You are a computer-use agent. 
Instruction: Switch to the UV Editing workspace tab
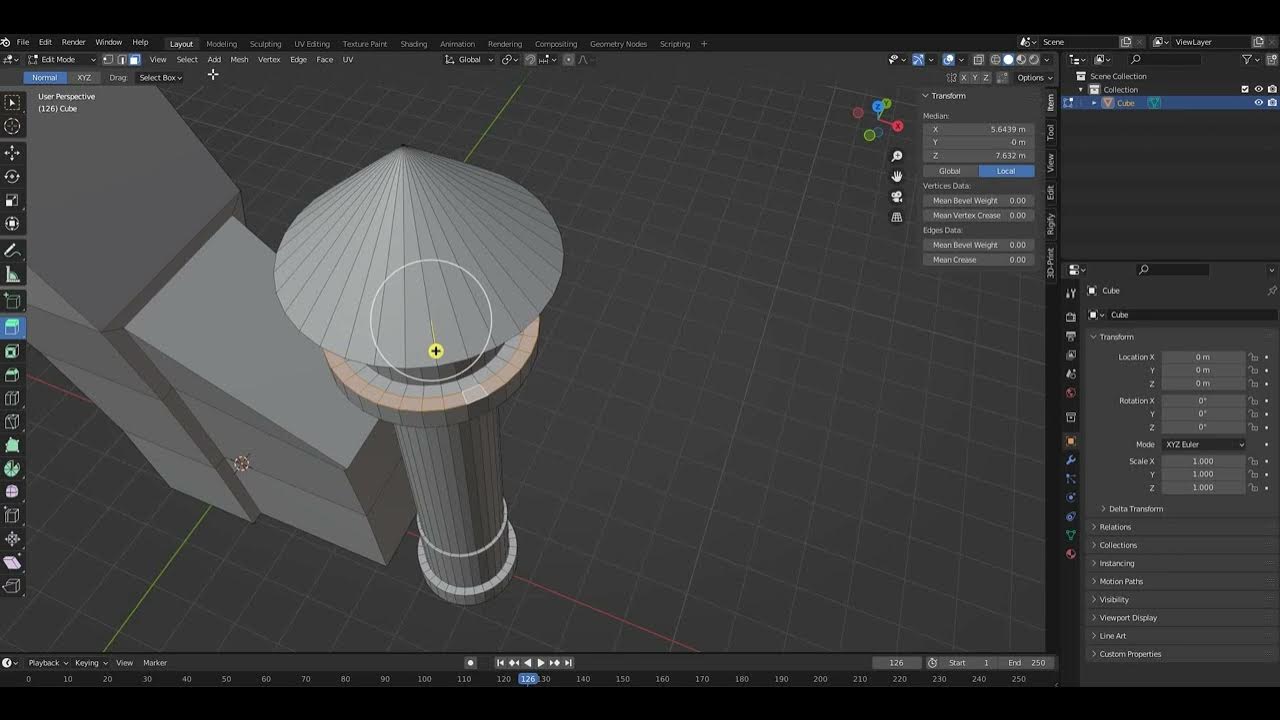[312, 44]
